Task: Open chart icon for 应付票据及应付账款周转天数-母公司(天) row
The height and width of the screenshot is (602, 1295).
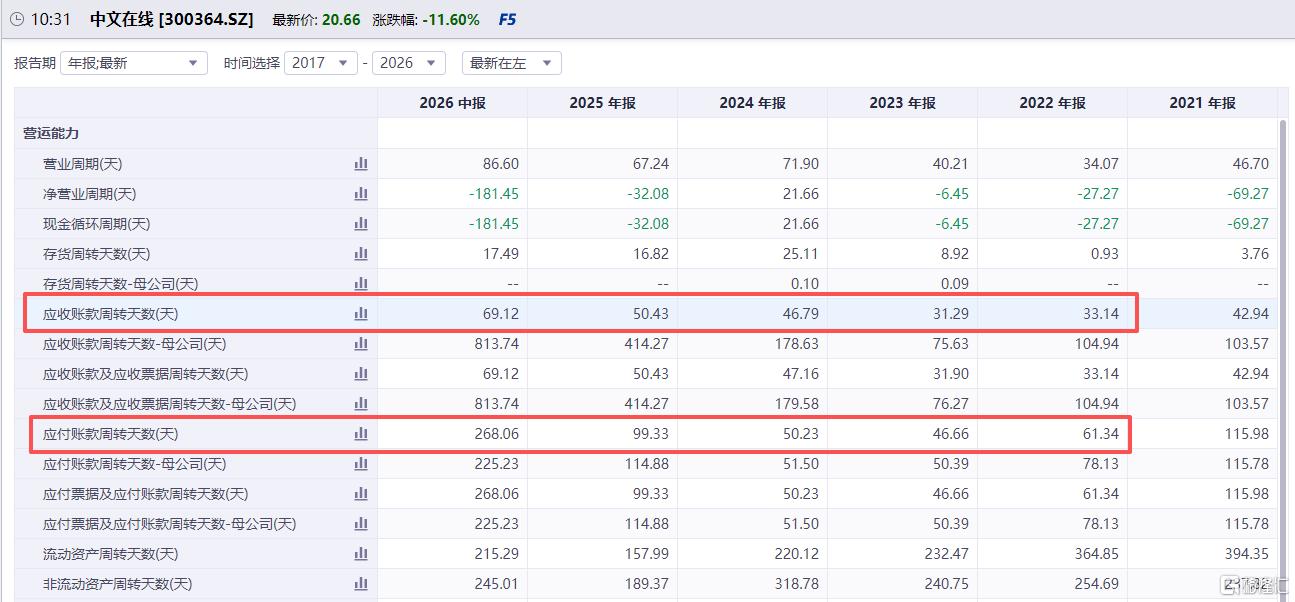Action: 361,524
